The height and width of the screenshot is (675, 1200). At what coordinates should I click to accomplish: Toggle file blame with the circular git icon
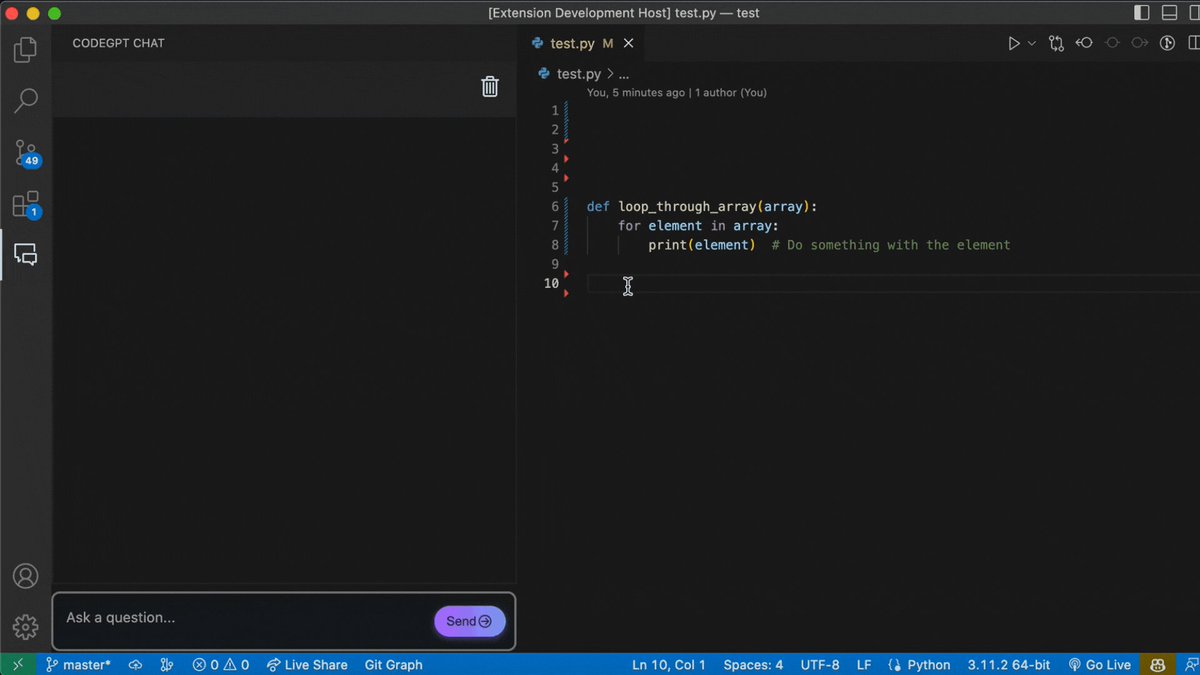pyautogui.click(x=1167, y=43)
